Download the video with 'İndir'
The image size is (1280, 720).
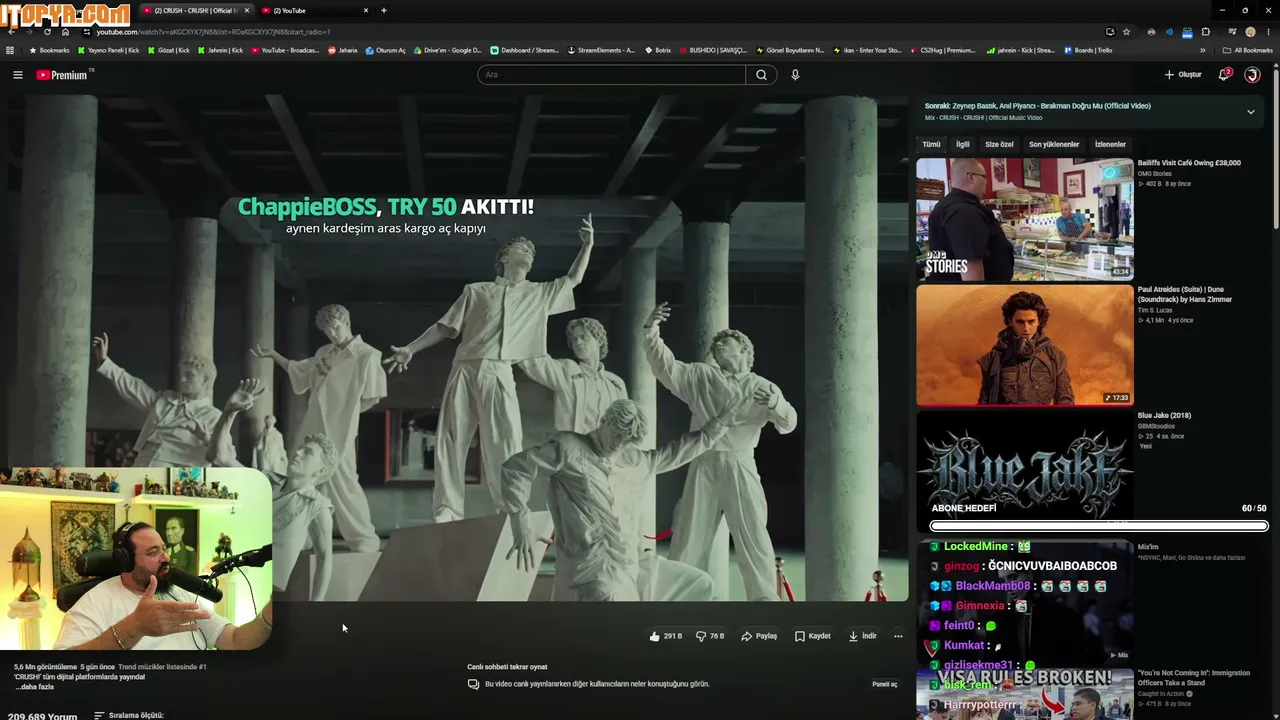coord(863,636)
